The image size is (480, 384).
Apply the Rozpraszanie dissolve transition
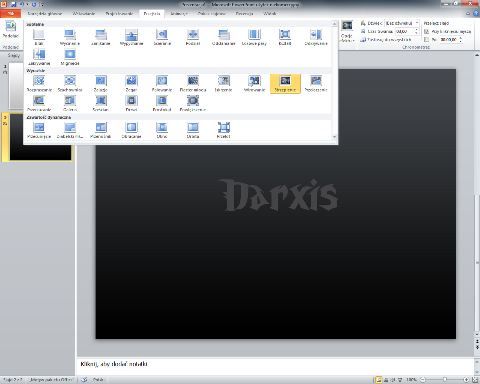pyautogui.click(x=39, y=83)
